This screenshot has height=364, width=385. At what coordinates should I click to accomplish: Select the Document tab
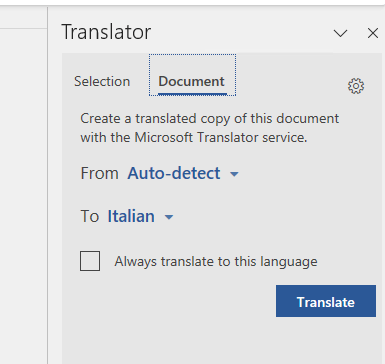(192, 82)
